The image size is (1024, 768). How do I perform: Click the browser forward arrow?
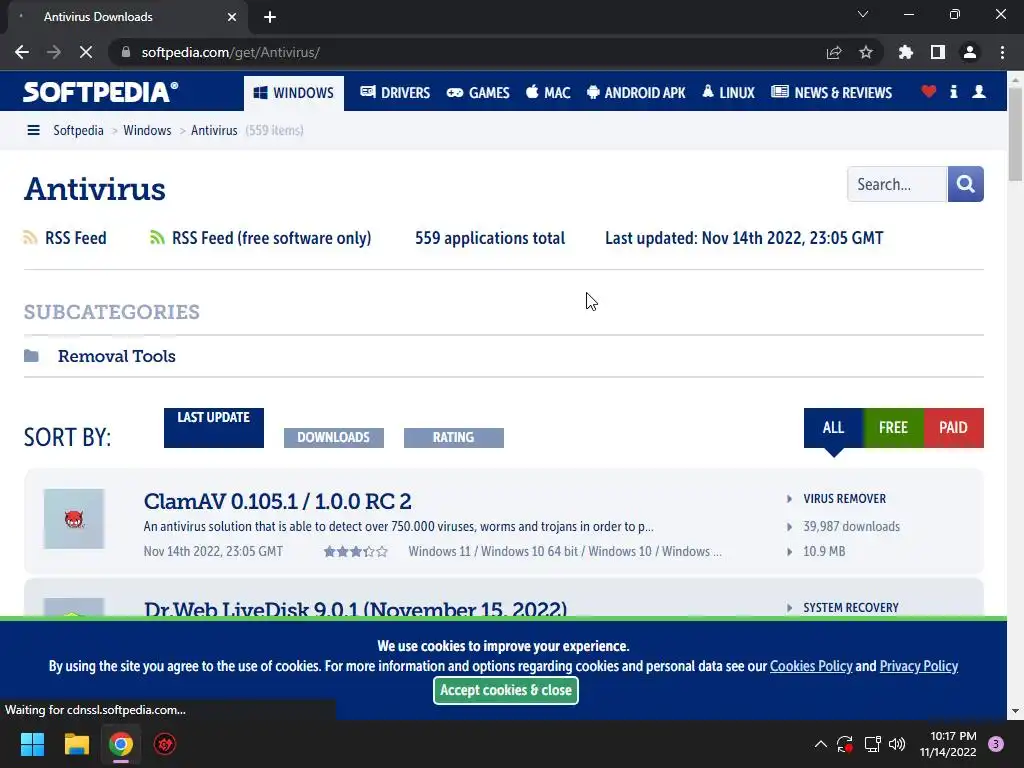point(54,52)
